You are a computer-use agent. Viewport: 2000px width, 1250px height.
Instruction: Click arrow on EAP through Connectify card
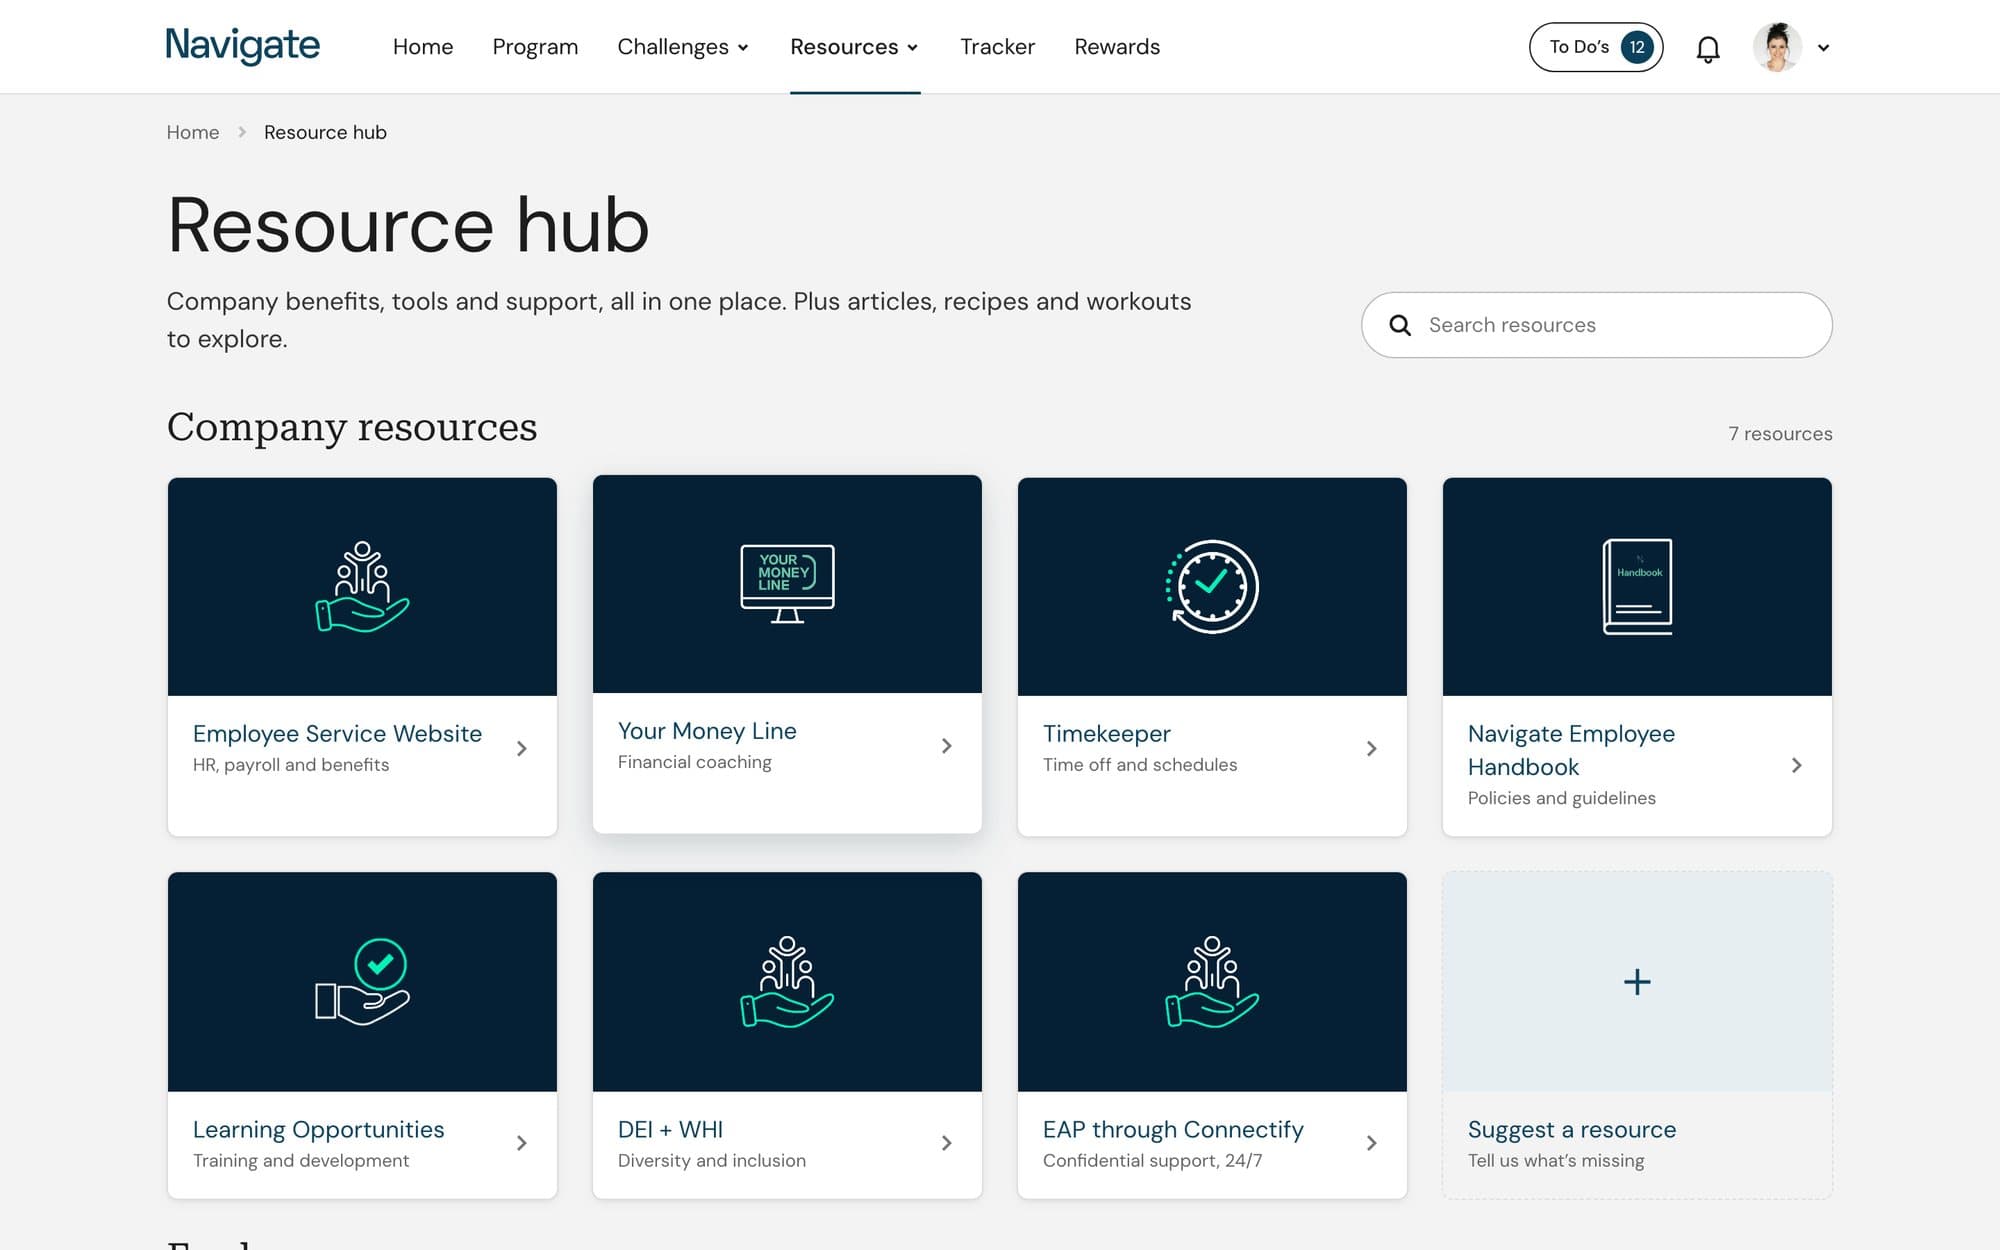[x=1372, y=1143]
